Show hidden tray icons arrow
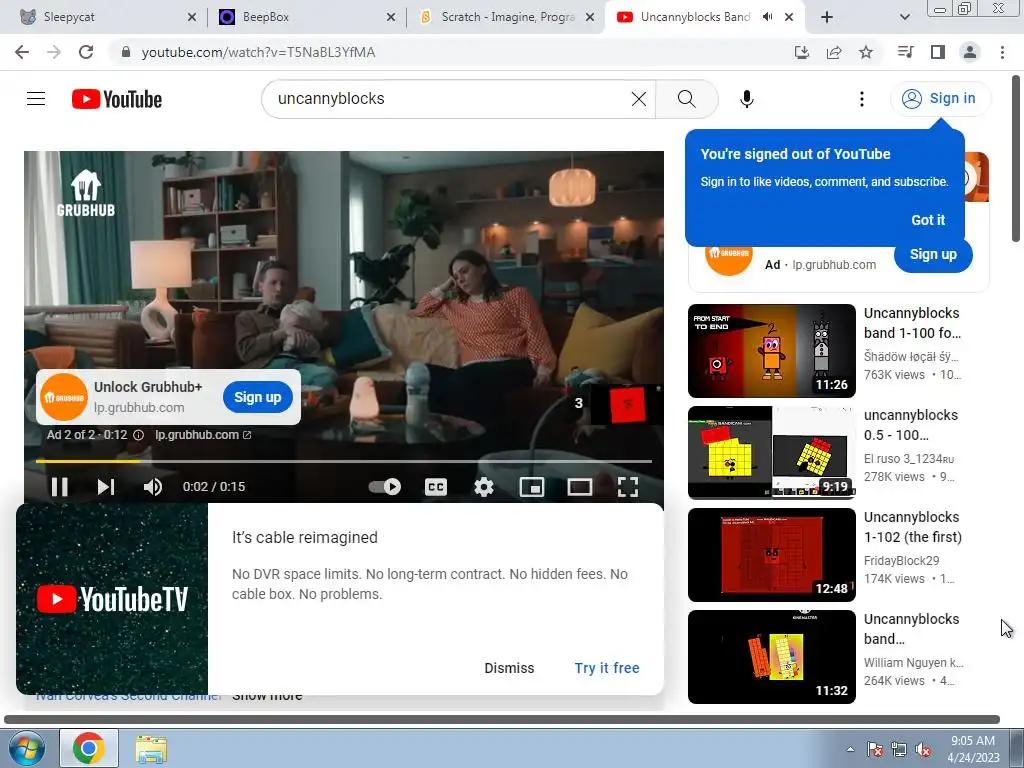 [x=850, y=749]
